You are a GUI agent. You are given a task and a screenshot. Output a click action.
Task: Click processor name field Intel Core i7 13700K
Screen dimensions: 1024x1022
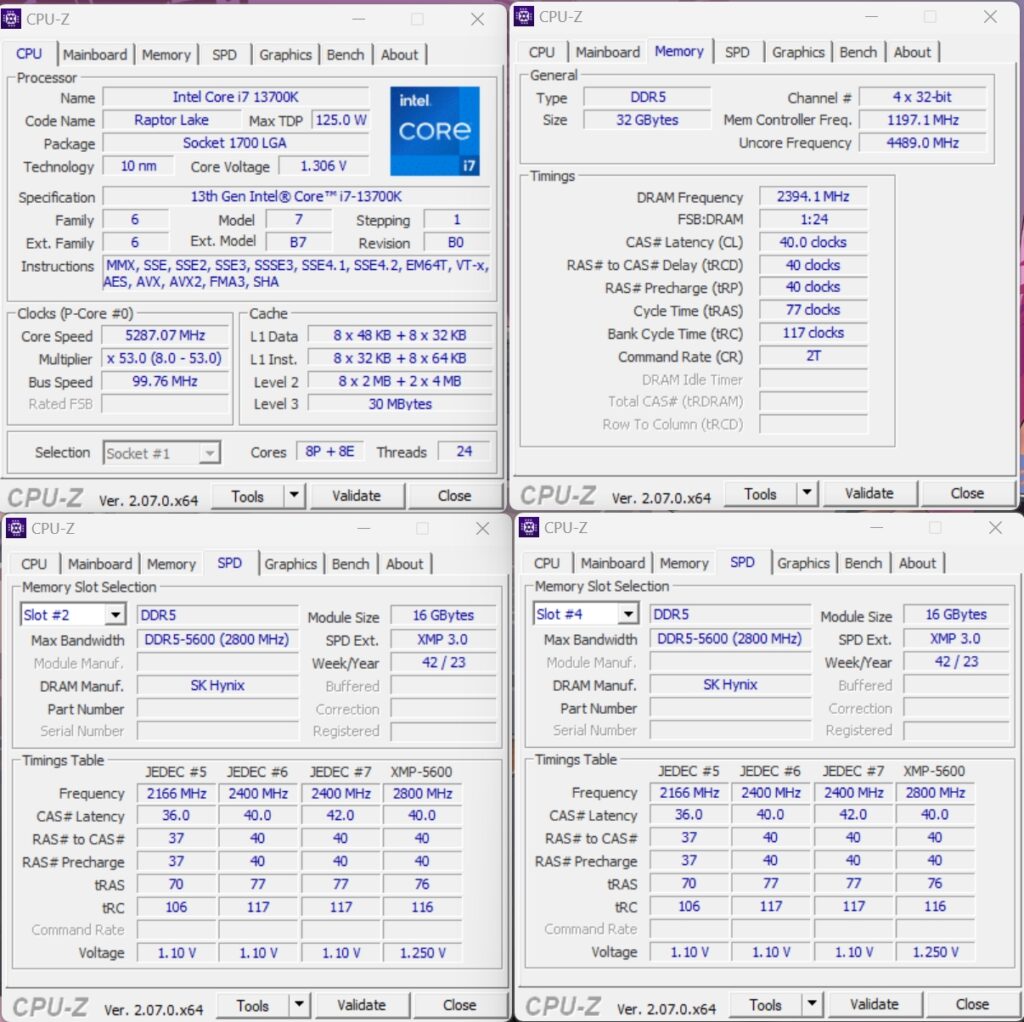pos(236,97)
